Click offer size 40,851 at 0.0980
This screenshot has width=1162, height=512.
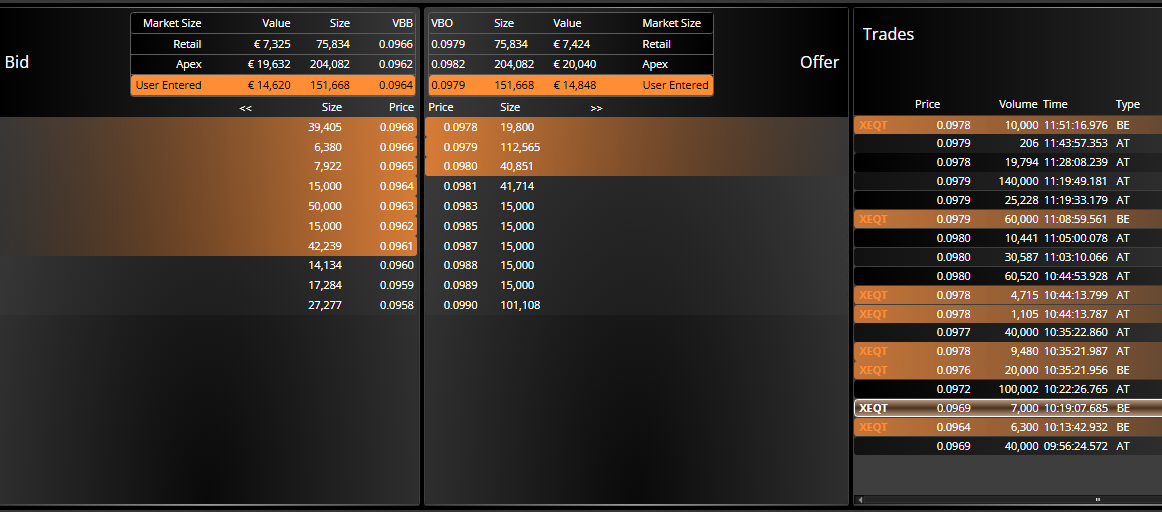tap(517, 166)
